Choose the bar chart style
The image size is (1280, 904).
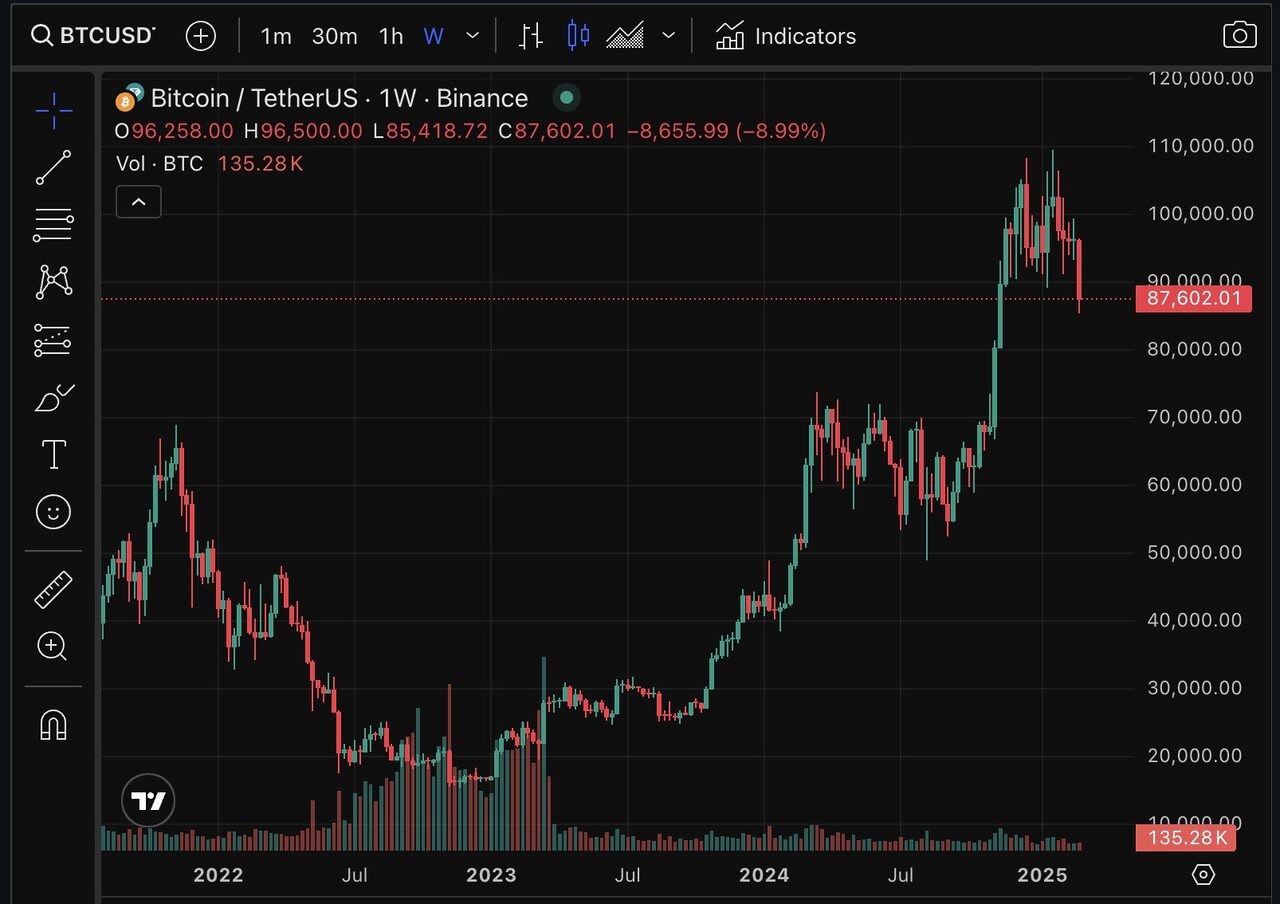[x=530, y=36]
